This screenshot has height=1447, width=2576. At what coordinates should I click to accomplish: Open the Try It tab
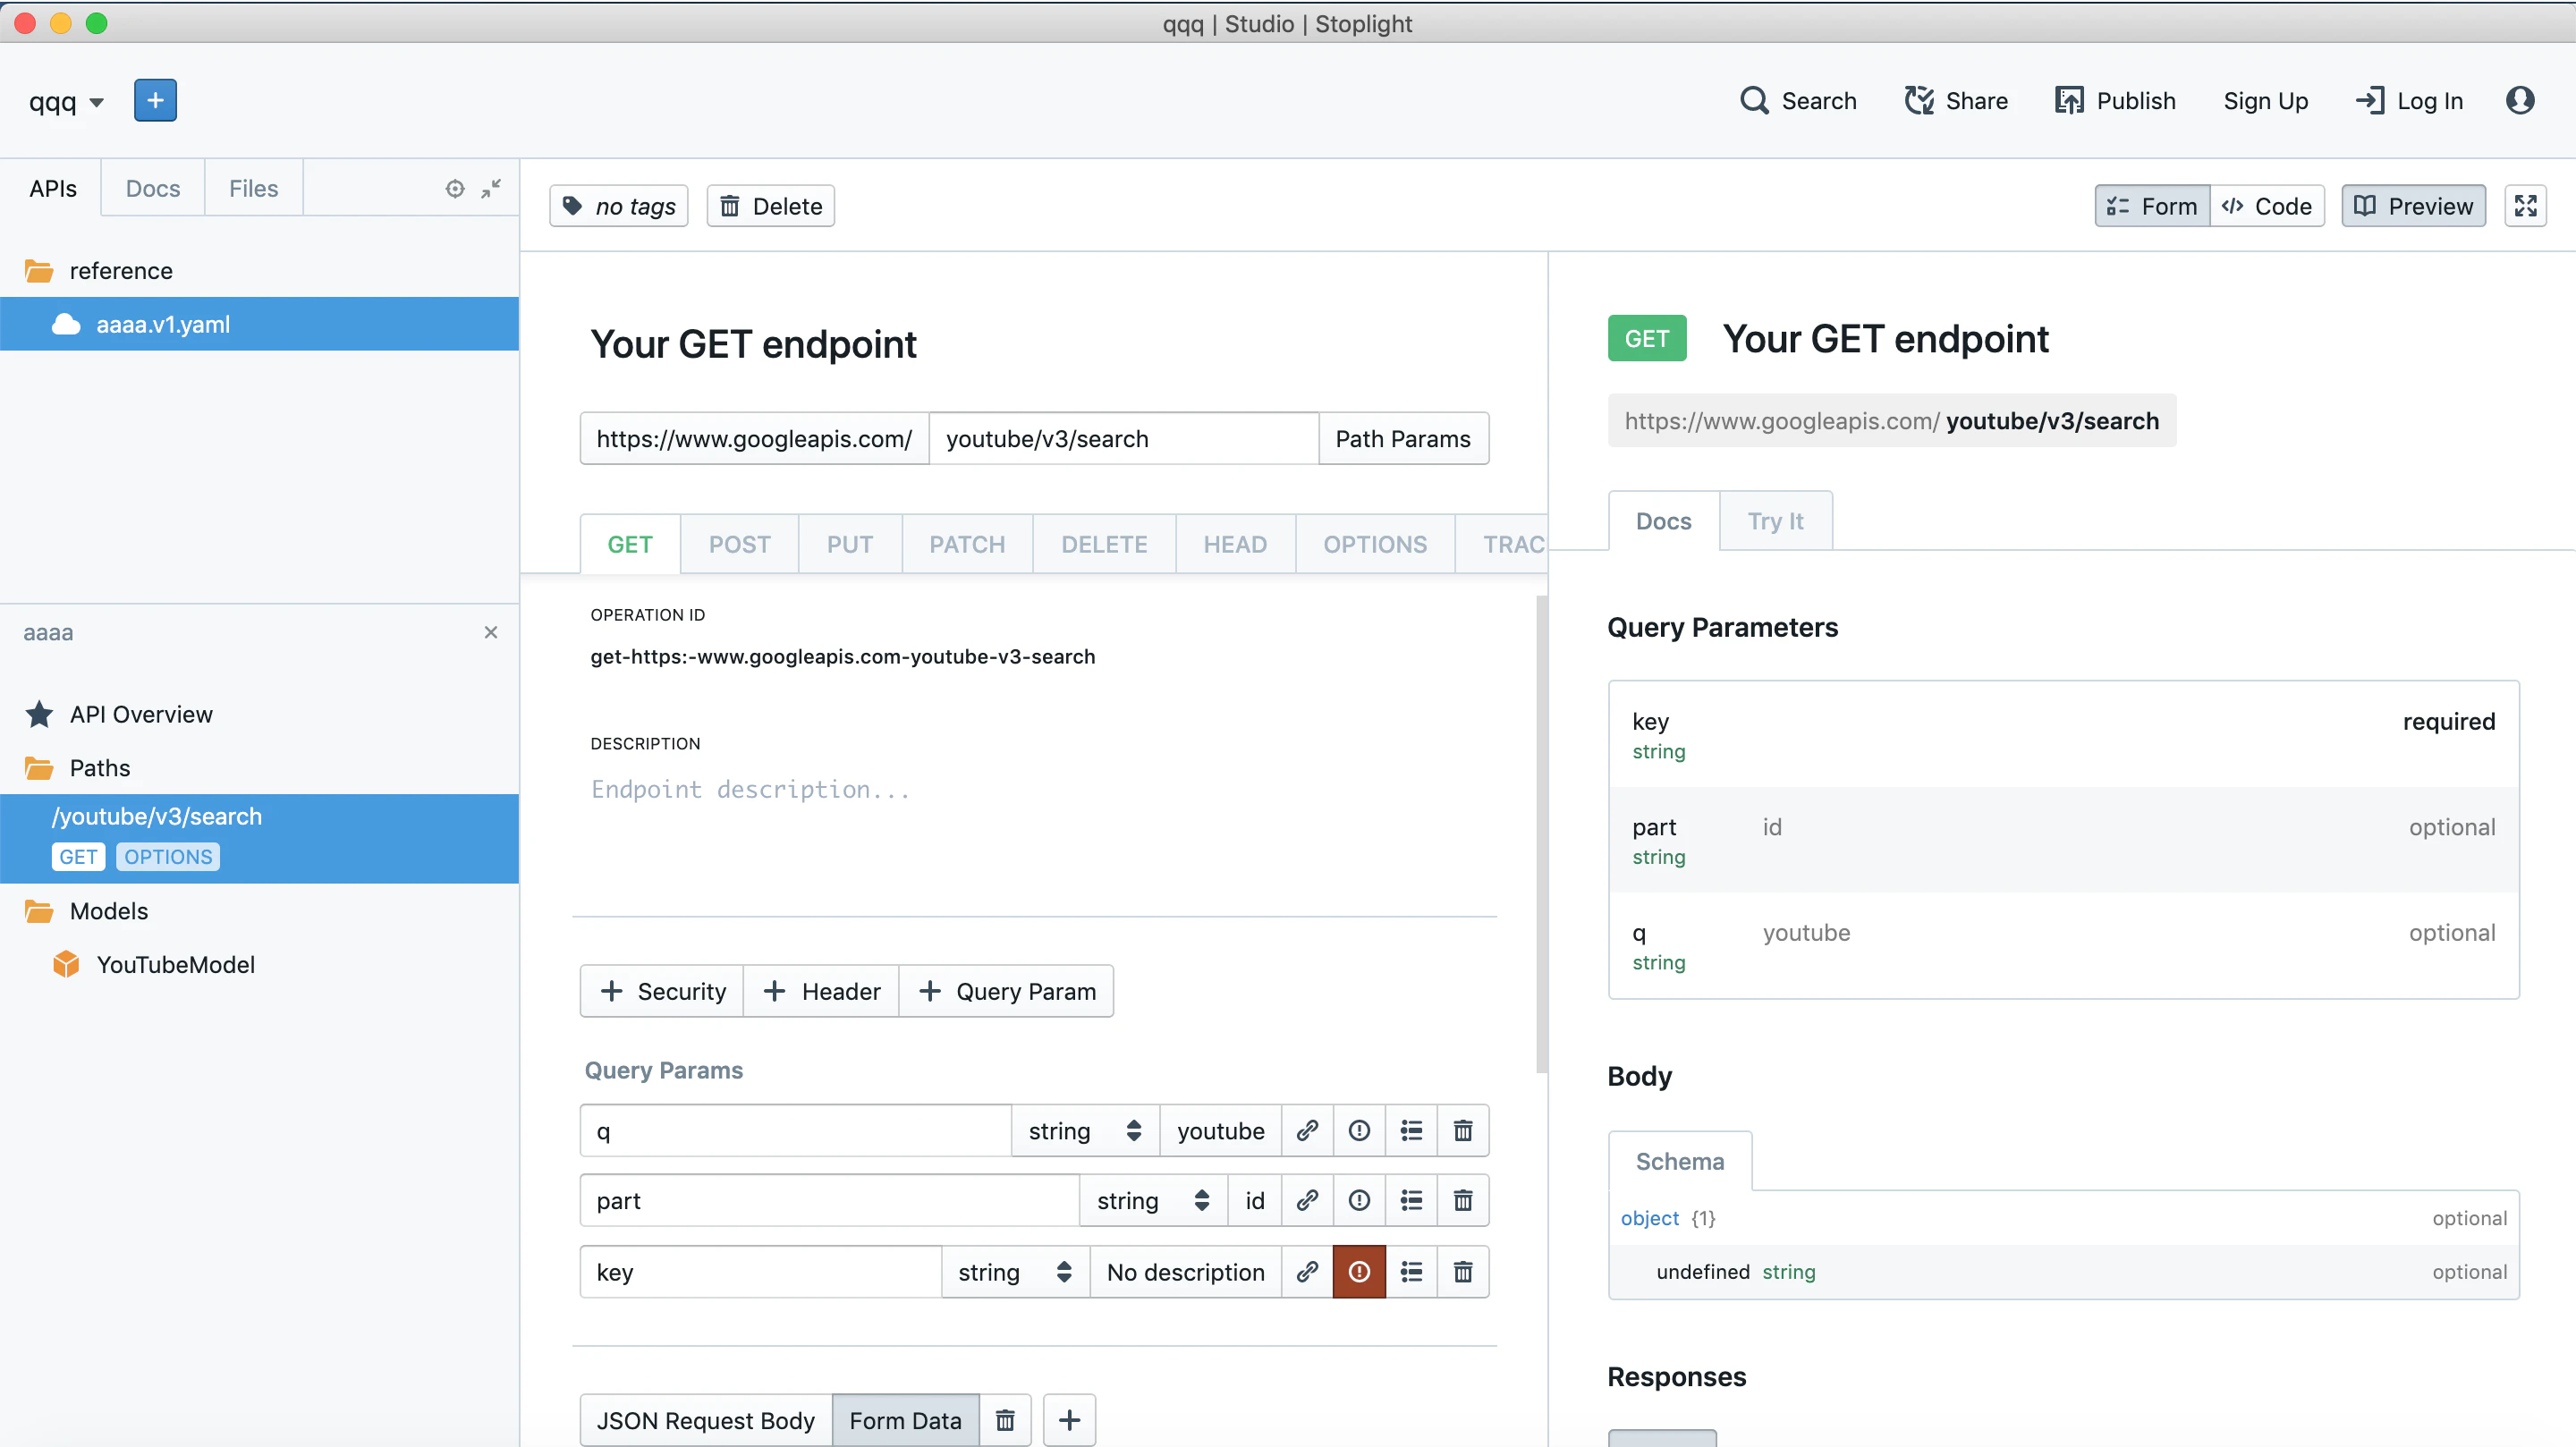[x=1775, y=521]
